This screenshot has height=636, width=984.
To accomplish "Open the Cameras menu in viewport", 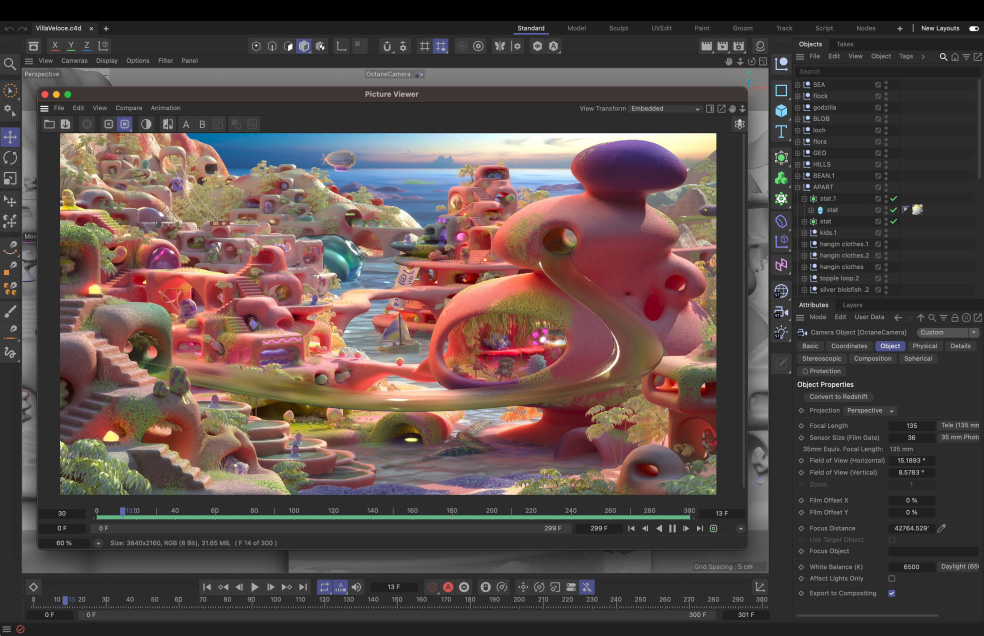I will (x=74, y=60).
